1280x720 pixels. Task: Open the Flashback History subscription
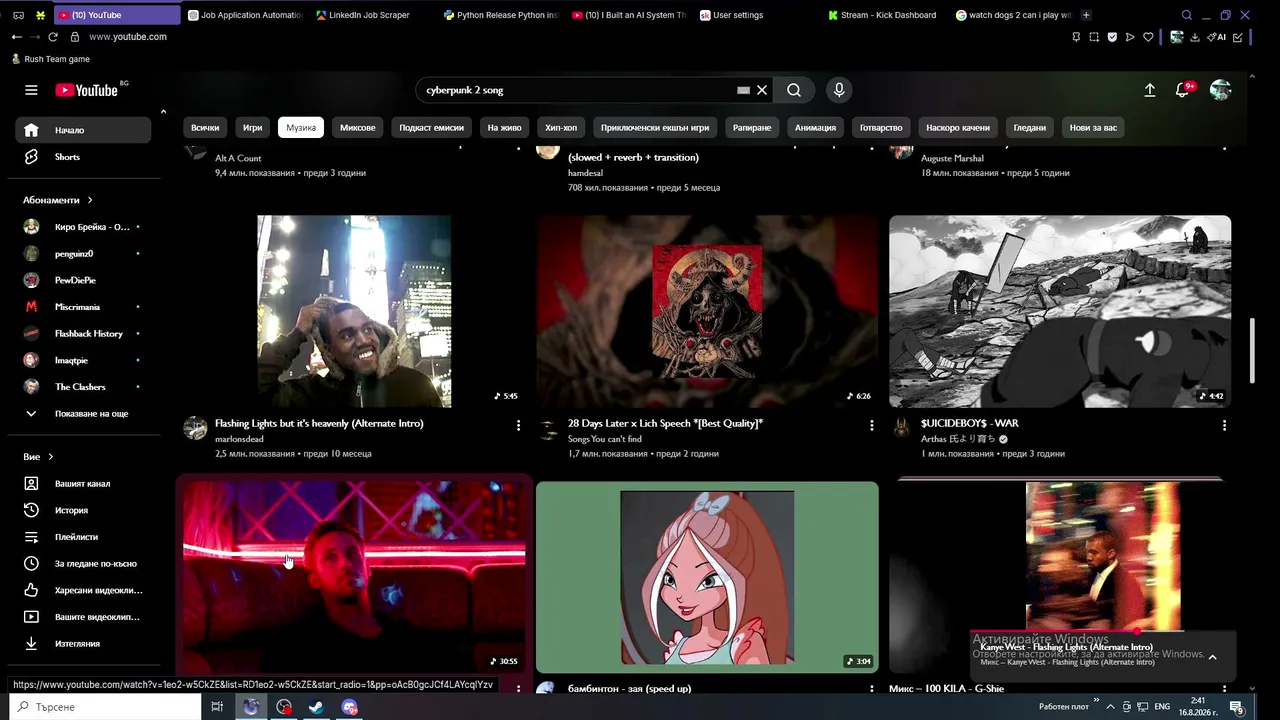(83, 334)
